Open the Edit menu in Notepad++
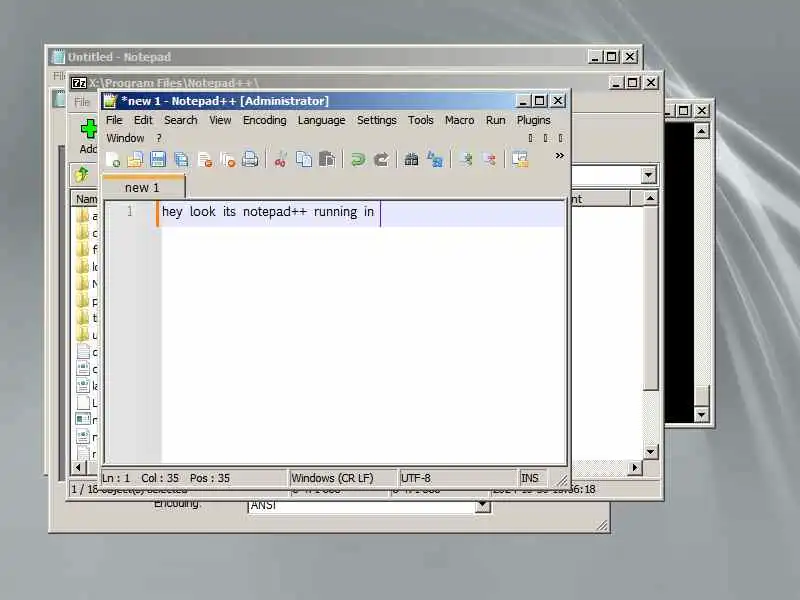 click(x=143, y=120)
